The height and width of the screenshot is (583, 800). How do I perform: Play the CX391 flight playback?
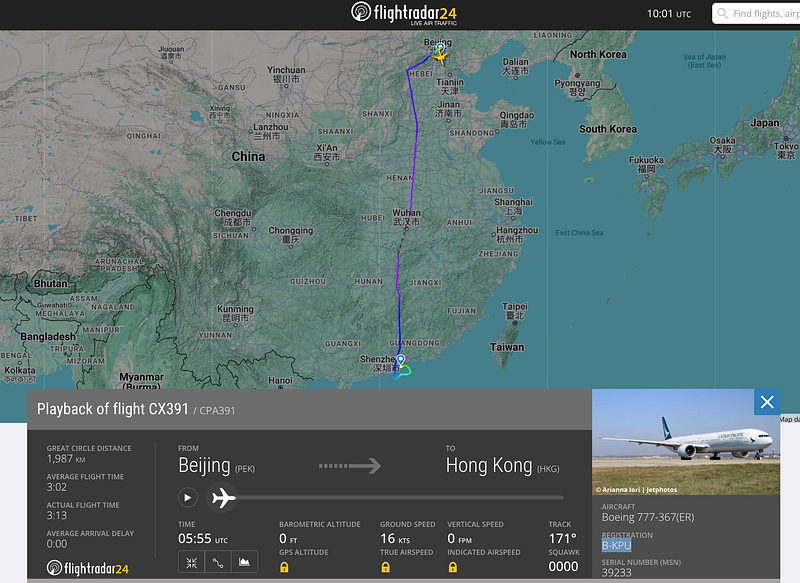coord(187,497)
